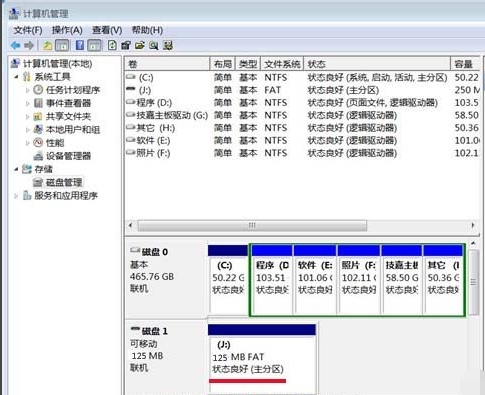Click the horizontal scrollbar left arrow
485x395 pixels.
pyautogui.click(x=131, y=225)
